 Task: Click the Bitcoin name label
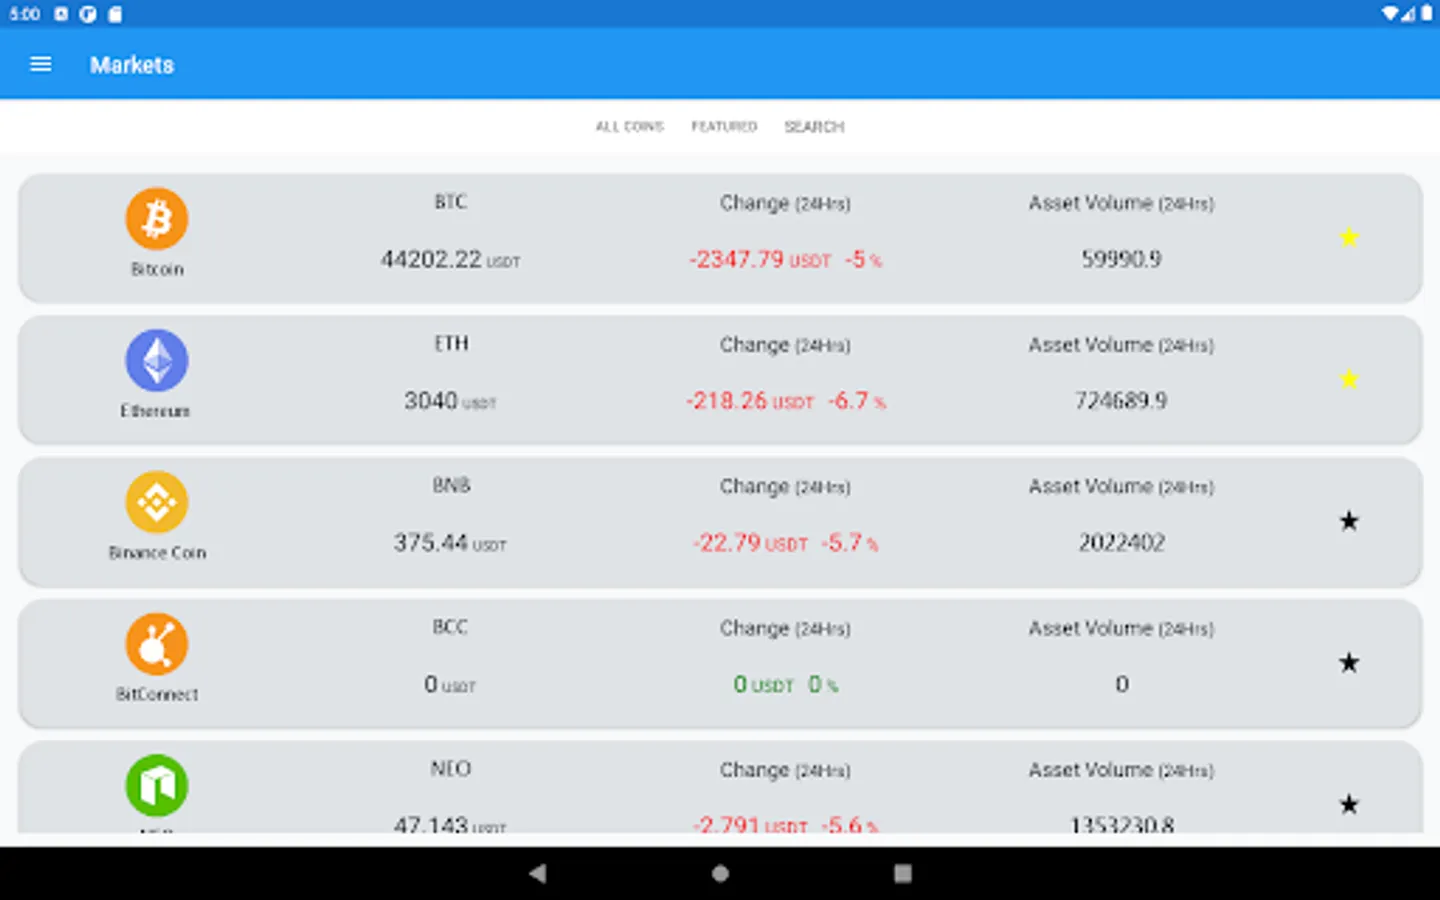tap(157, 270)
